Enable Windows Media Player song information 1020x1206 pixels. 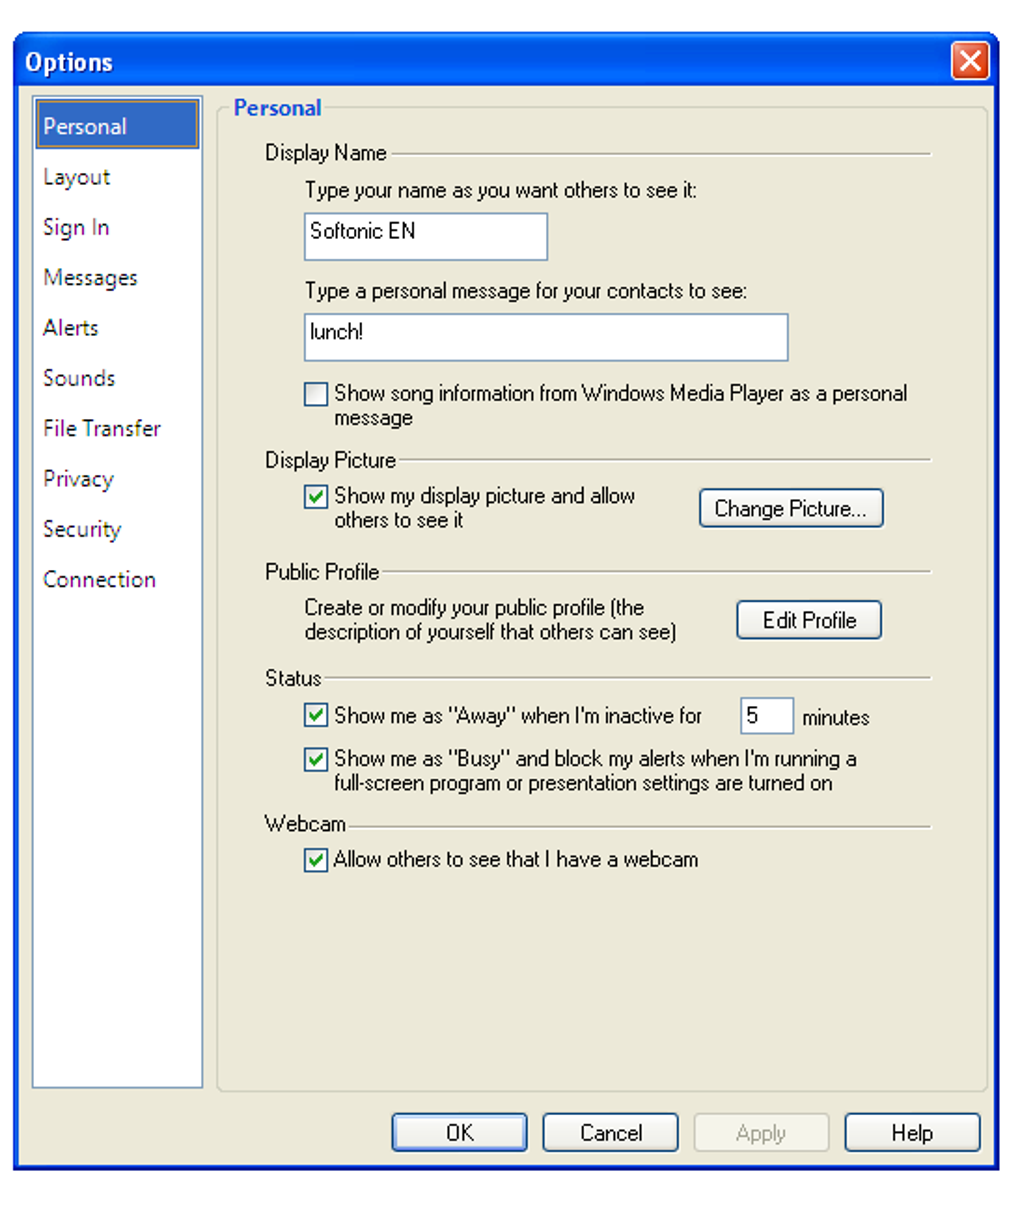click(316, 394)
